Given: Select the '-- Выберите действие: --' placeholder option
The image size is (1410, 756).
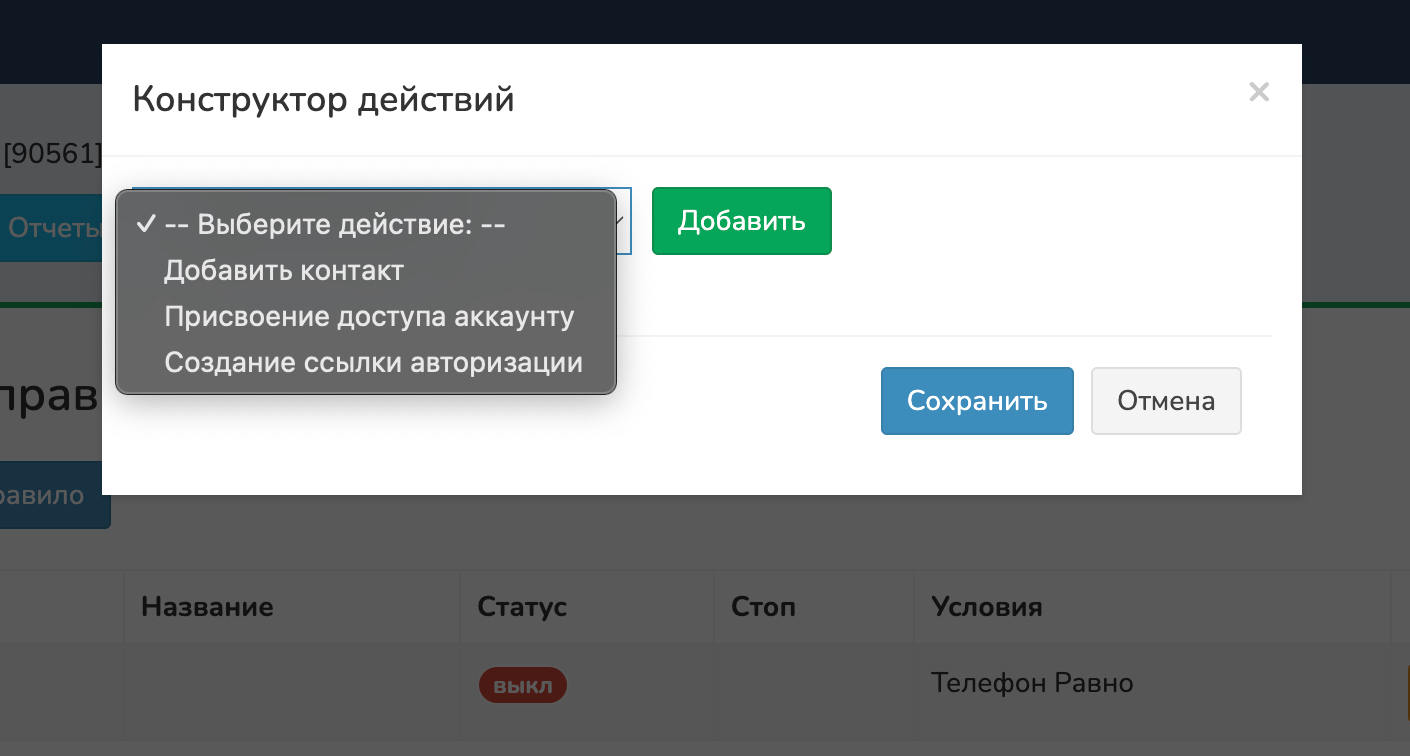Looking at the screenshot, I should pyautogui.click(x=335, y=225).
